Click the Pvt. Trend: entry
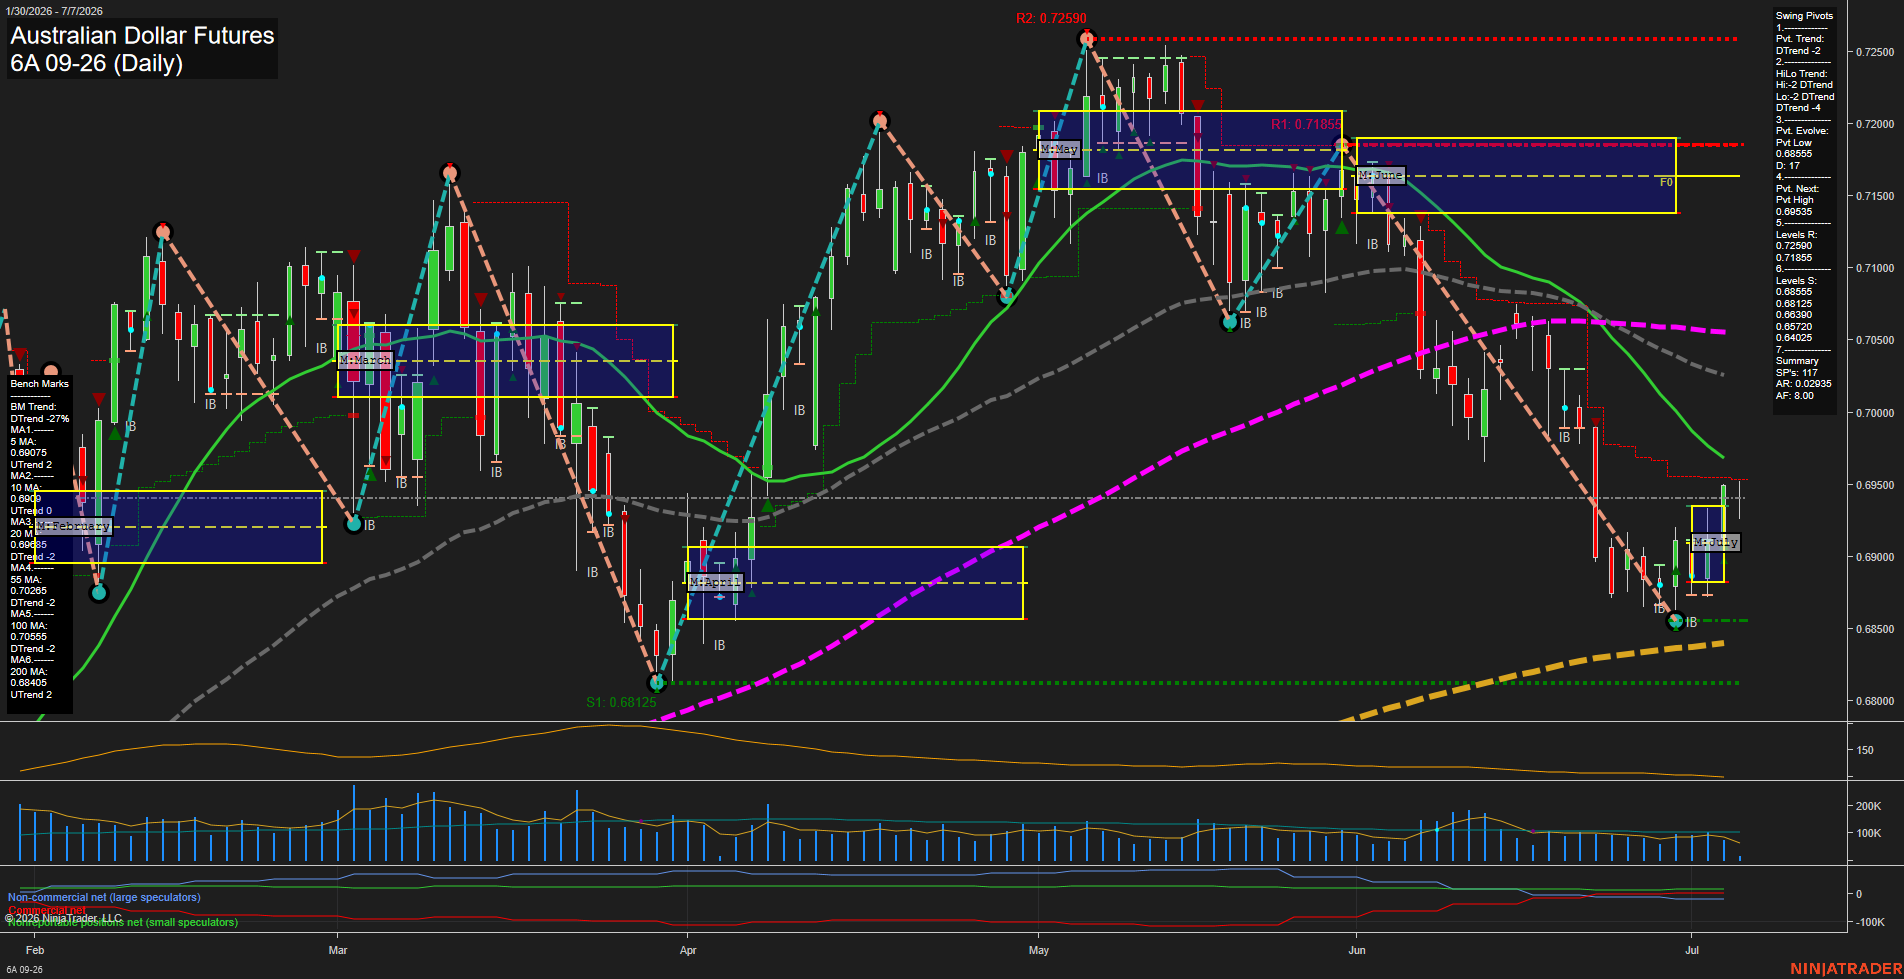This screenshot has height=979, width=1904. pyautogui.click(x=1800, y=39)
